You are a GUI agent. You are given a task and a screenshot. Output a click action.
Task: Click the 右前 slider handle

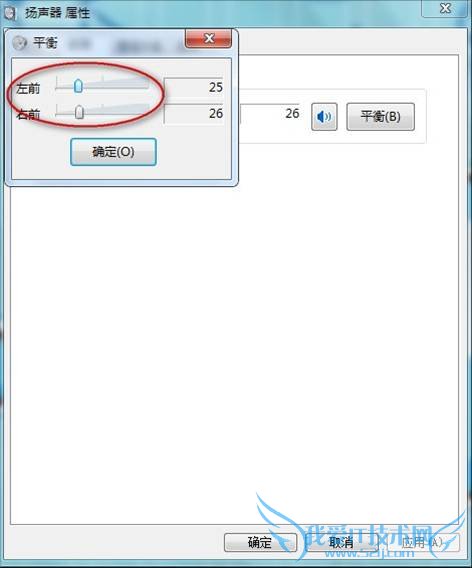coord(79,112)
